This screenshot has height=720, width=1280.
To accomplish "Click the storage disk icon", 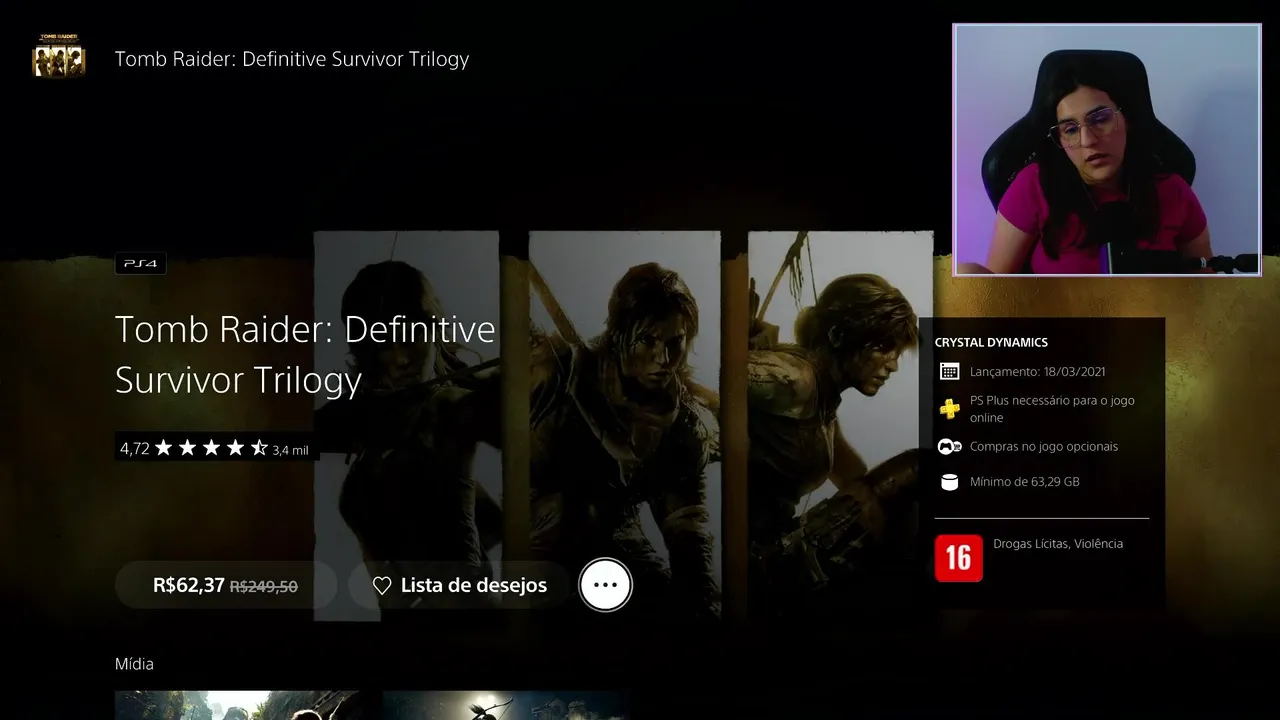I will [950, 482].
